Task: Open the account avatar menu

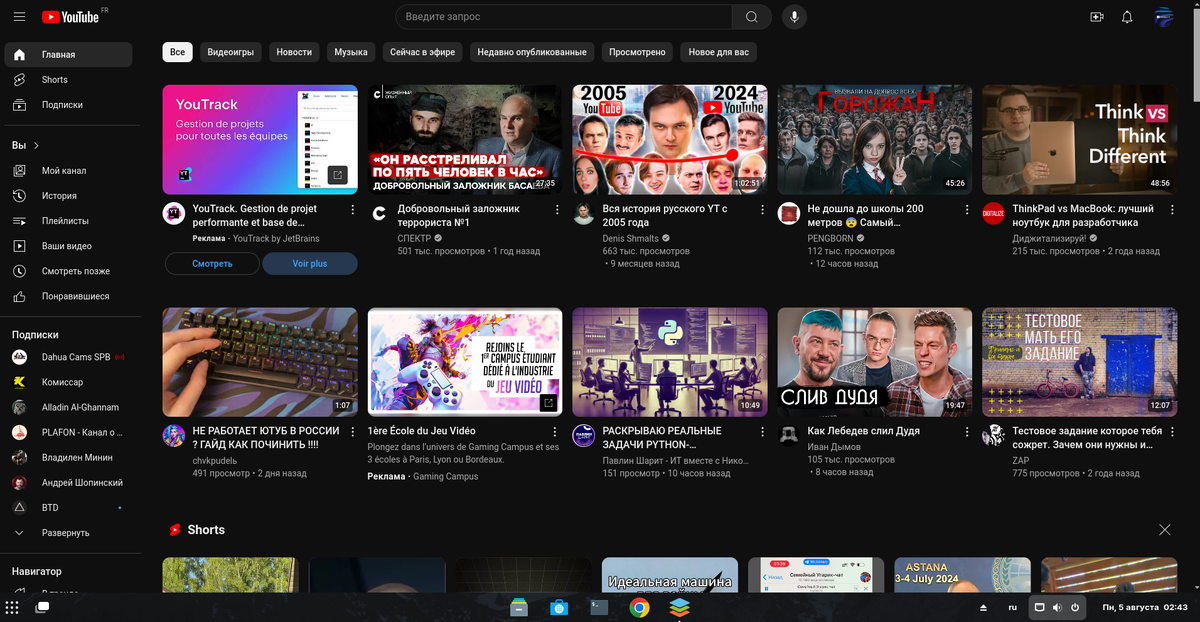Action: pos(1164,17)
